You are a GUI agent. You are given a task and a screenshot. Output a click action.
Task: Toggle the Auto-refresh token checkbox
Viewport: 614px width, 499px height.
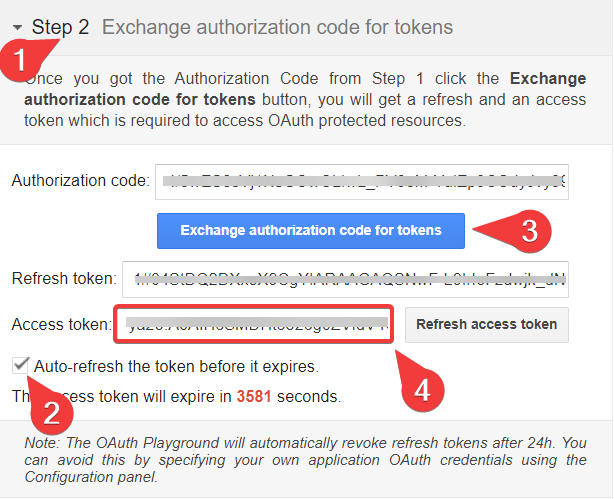point(21,365)
